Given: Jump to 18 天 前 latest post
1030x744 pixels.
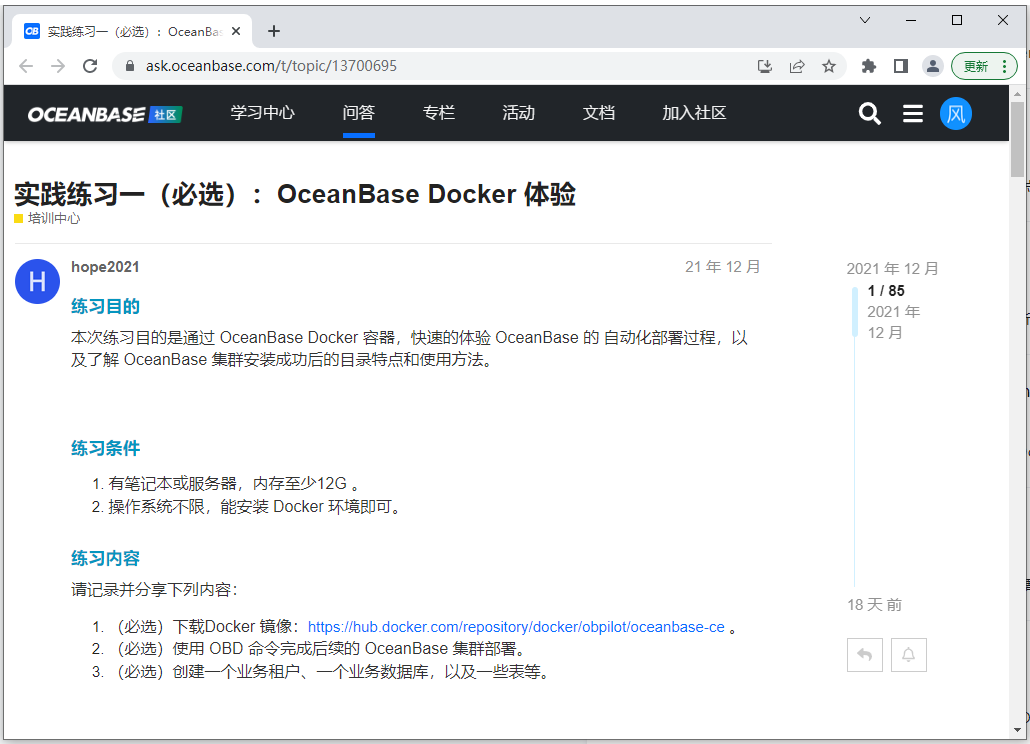Looking at the screenshot, I should (874, 605).
